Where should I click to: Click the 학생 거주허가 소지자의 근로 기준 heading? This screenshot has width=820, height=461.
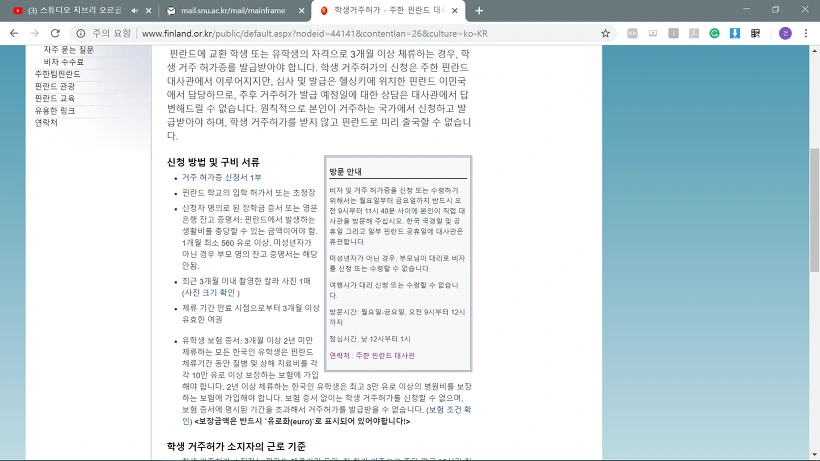236,446
